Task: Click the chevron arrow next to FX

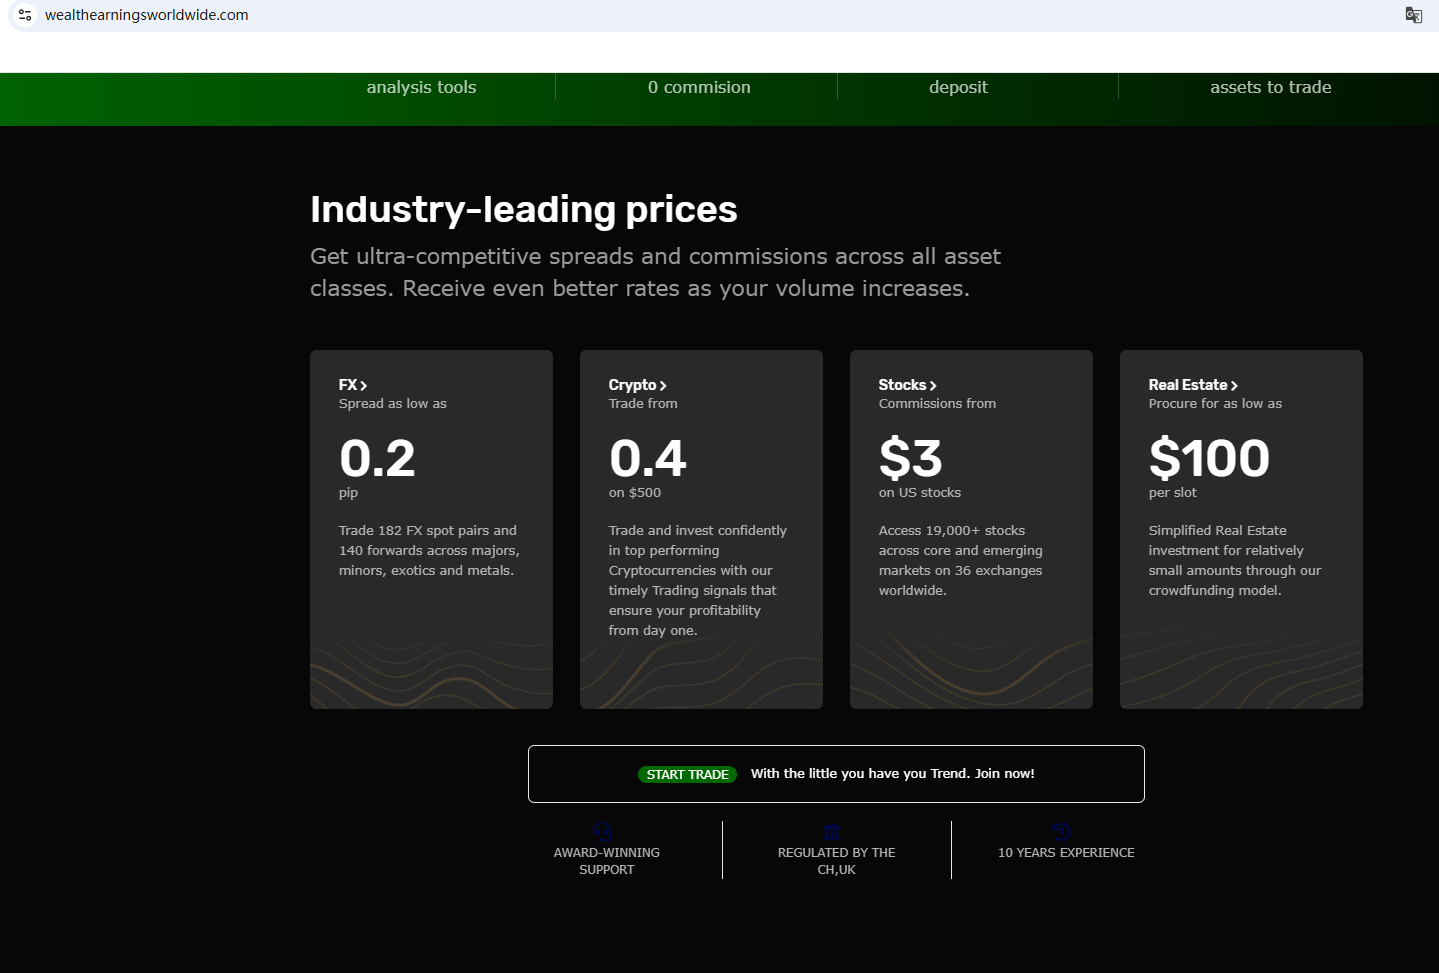Action: click(x=364, y=386)
